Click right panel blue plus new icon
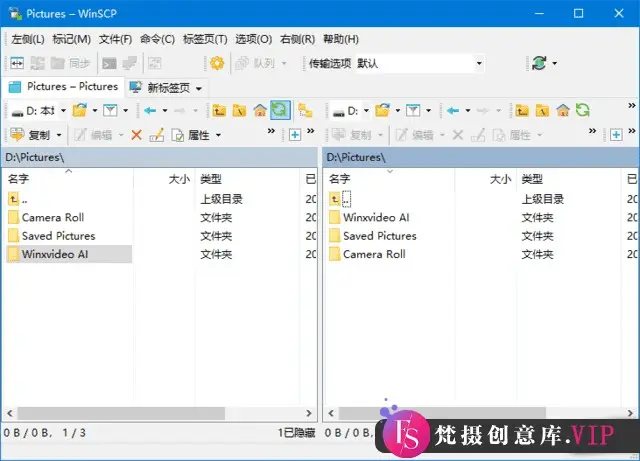 pyautogui.click(x=616, y=135)
